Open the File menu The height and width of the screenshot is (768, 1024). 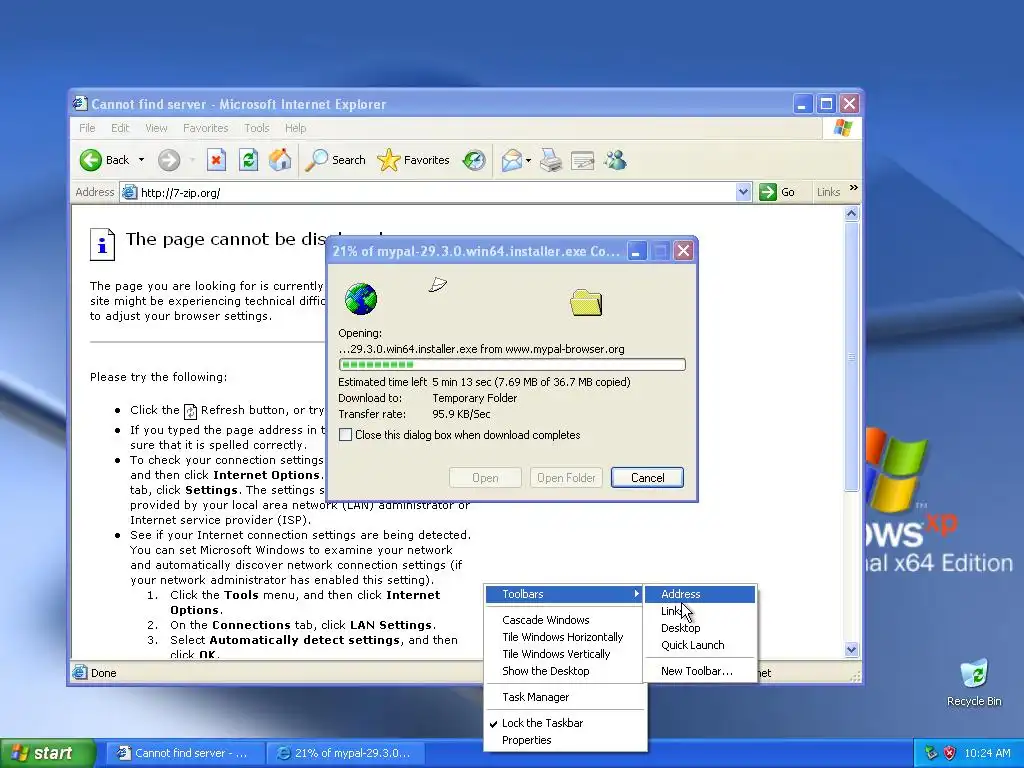pos(87,128)
